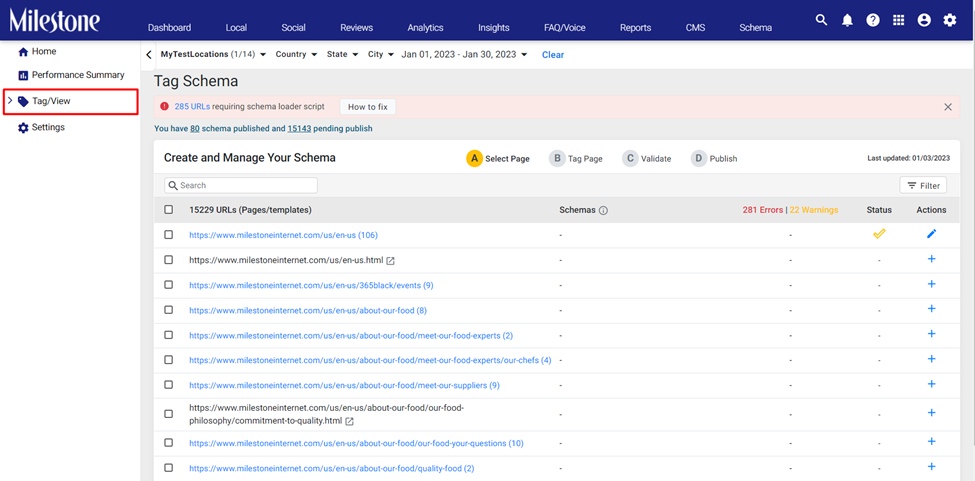Open the City dropdown
The width and height of the screenshot is (975, 481).
(381, 55)
